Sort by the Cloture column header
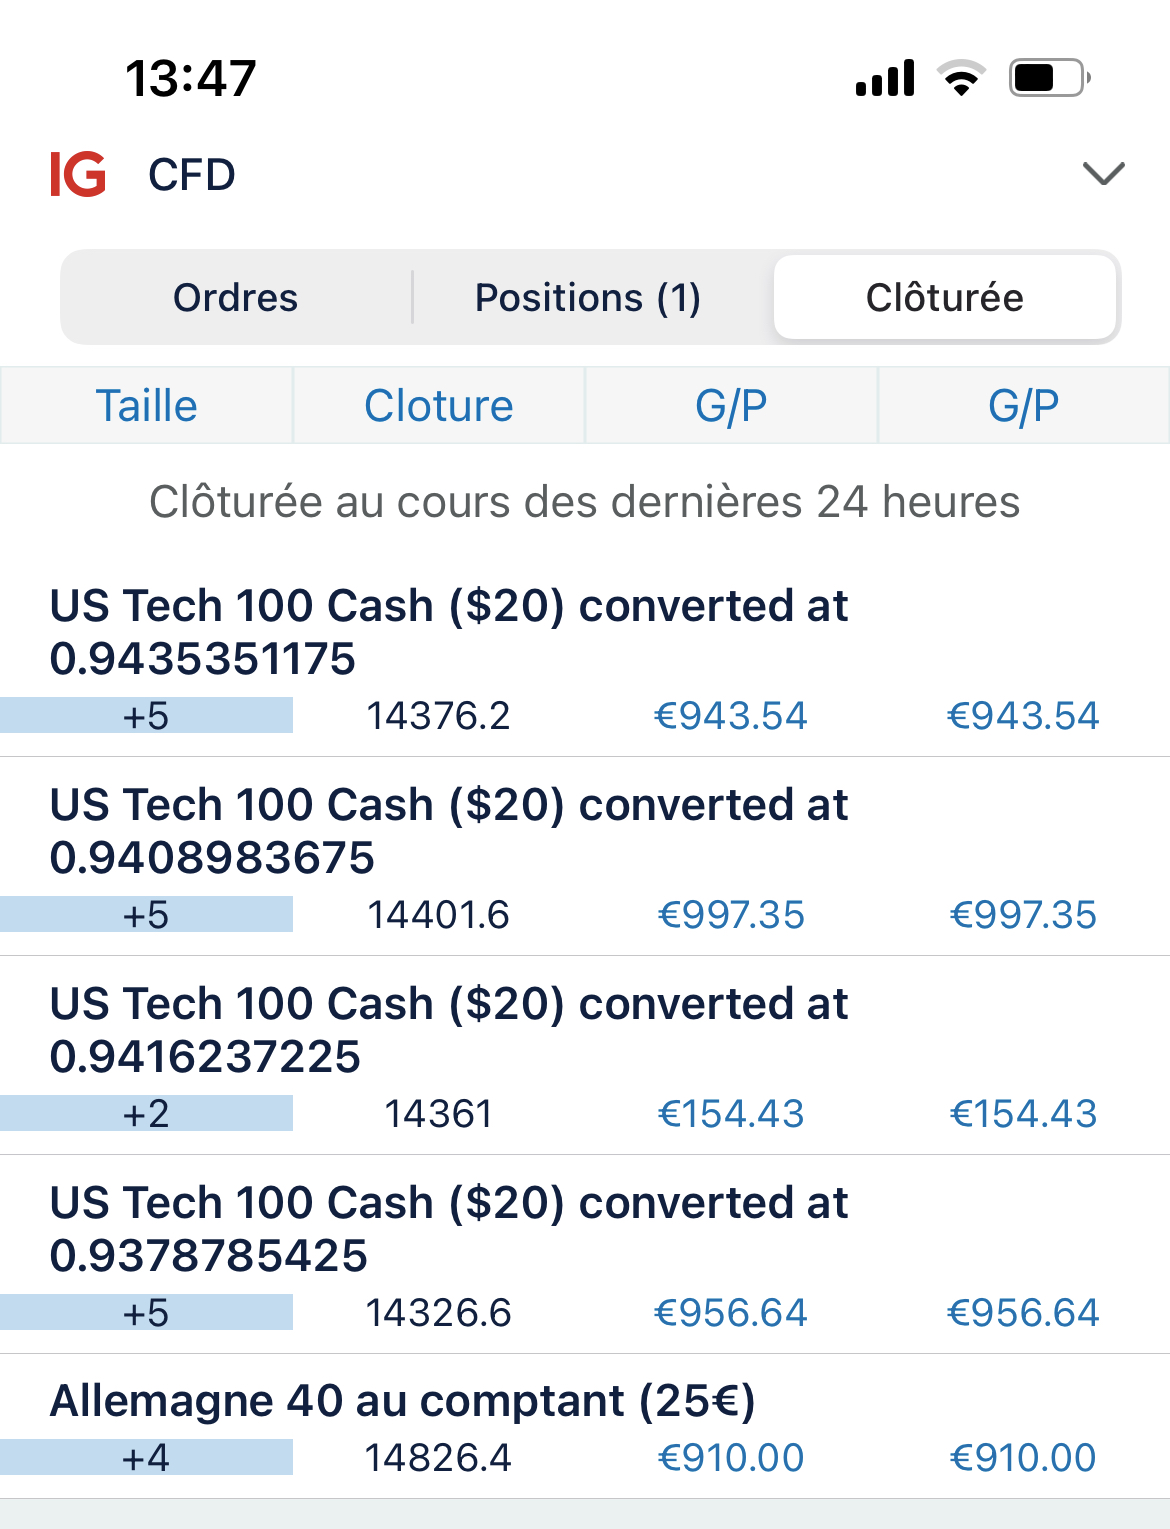1170x1529 pixels. (439, 405)
